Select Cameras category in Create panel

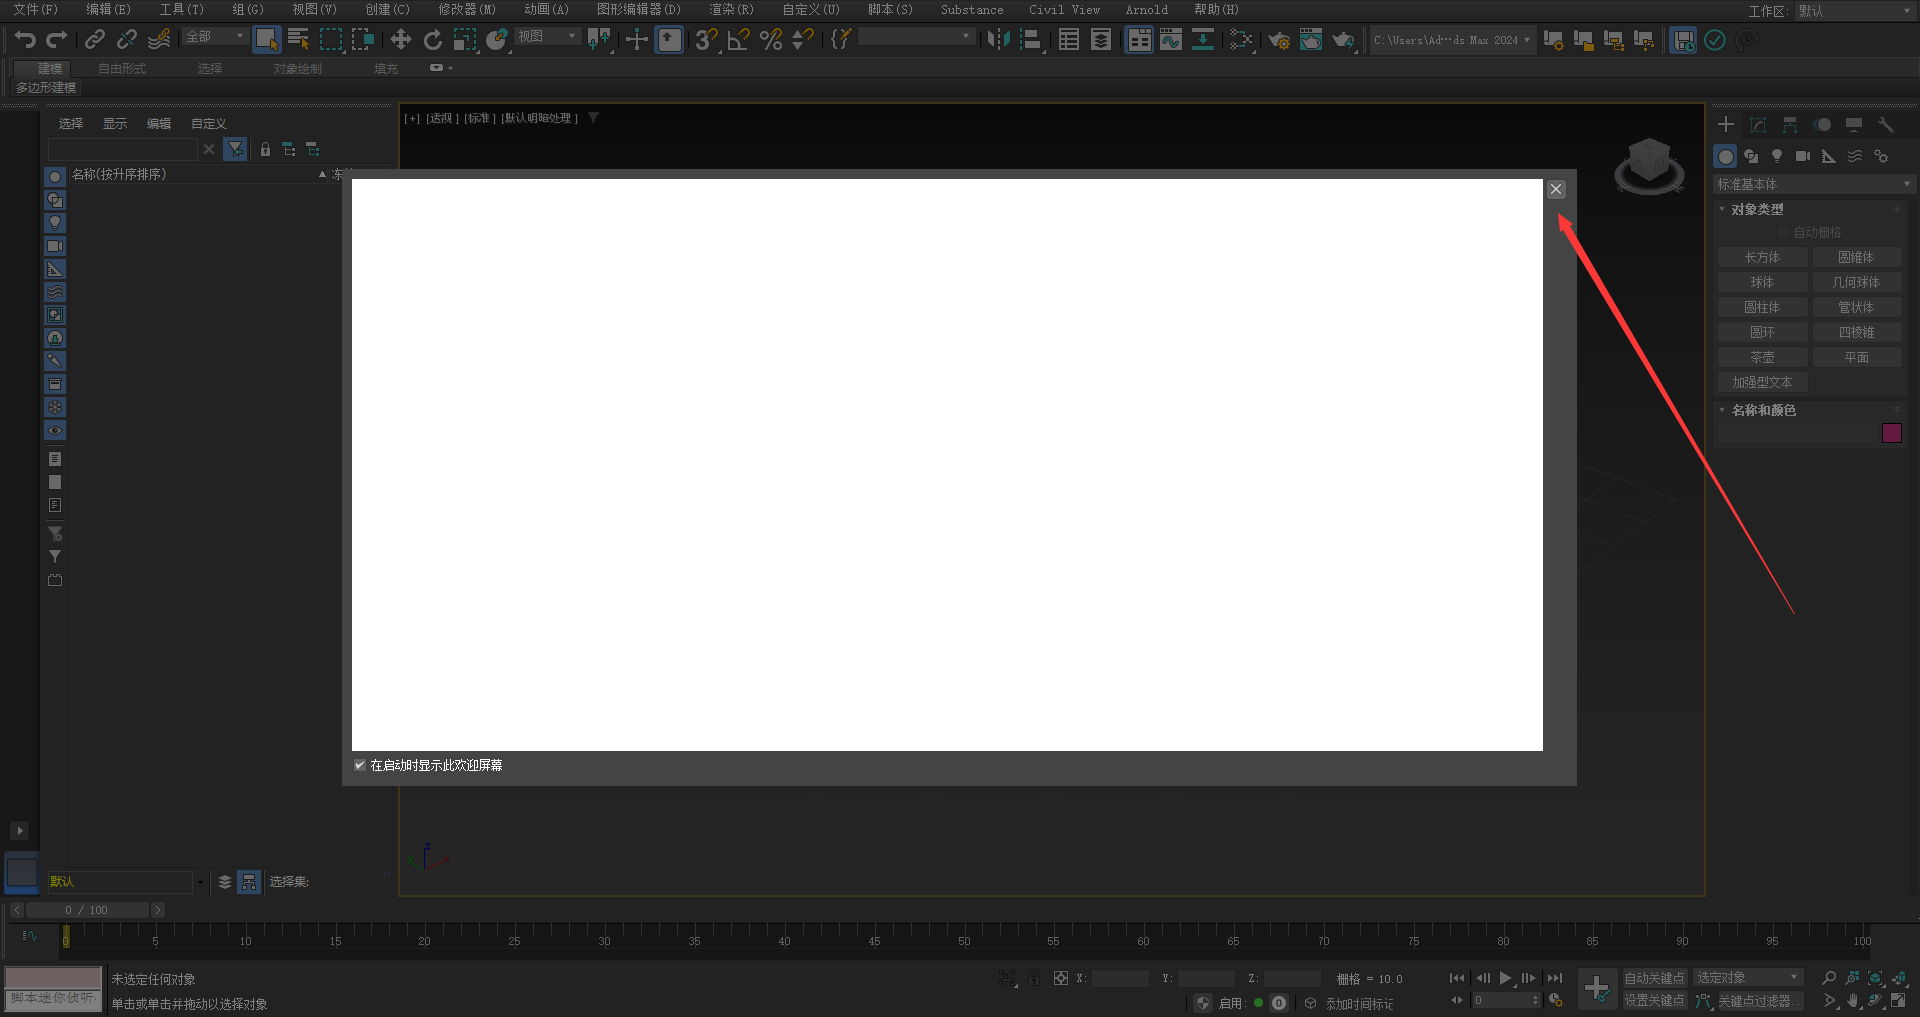click(x=1803, y=156)
